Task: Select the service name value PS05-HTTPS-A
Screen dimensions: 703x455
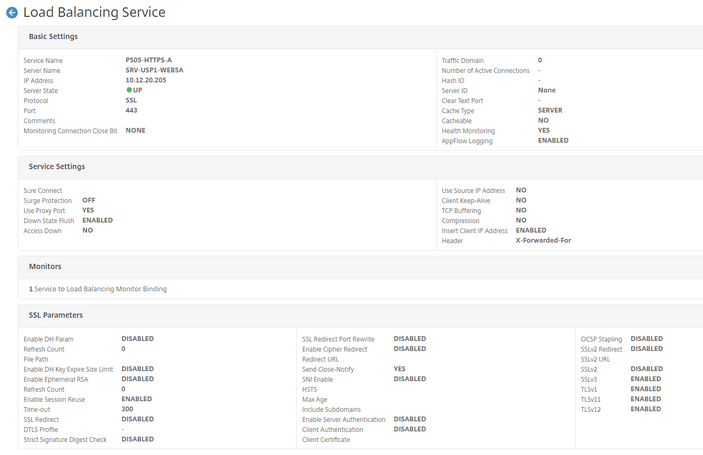Action: (x=148, y=61)
